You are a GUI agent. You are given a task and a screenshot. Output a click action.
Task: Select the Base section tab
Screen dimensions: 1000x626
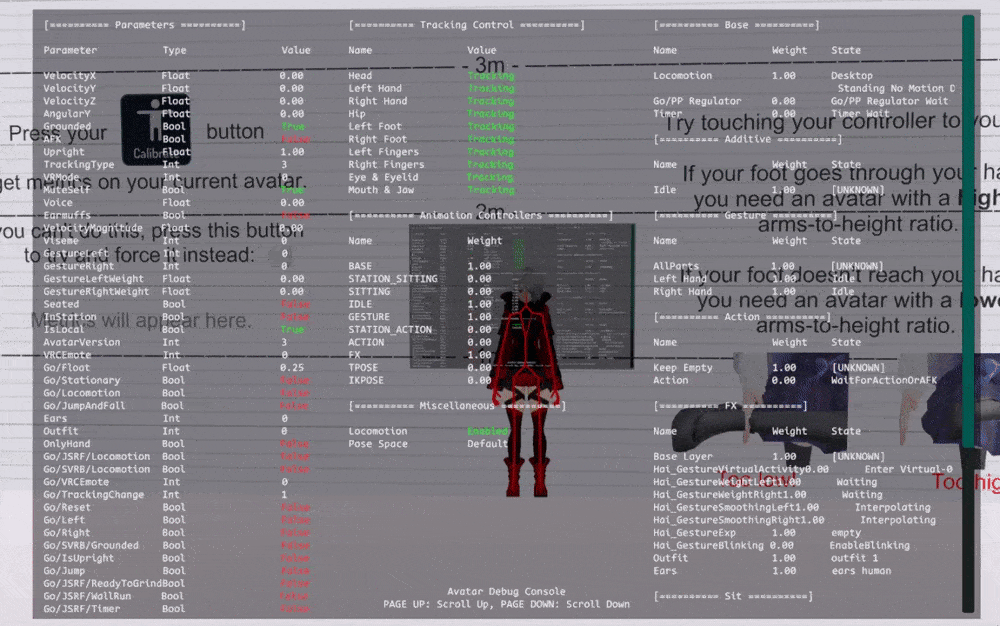pyautogui.click(x=734, y=24)
